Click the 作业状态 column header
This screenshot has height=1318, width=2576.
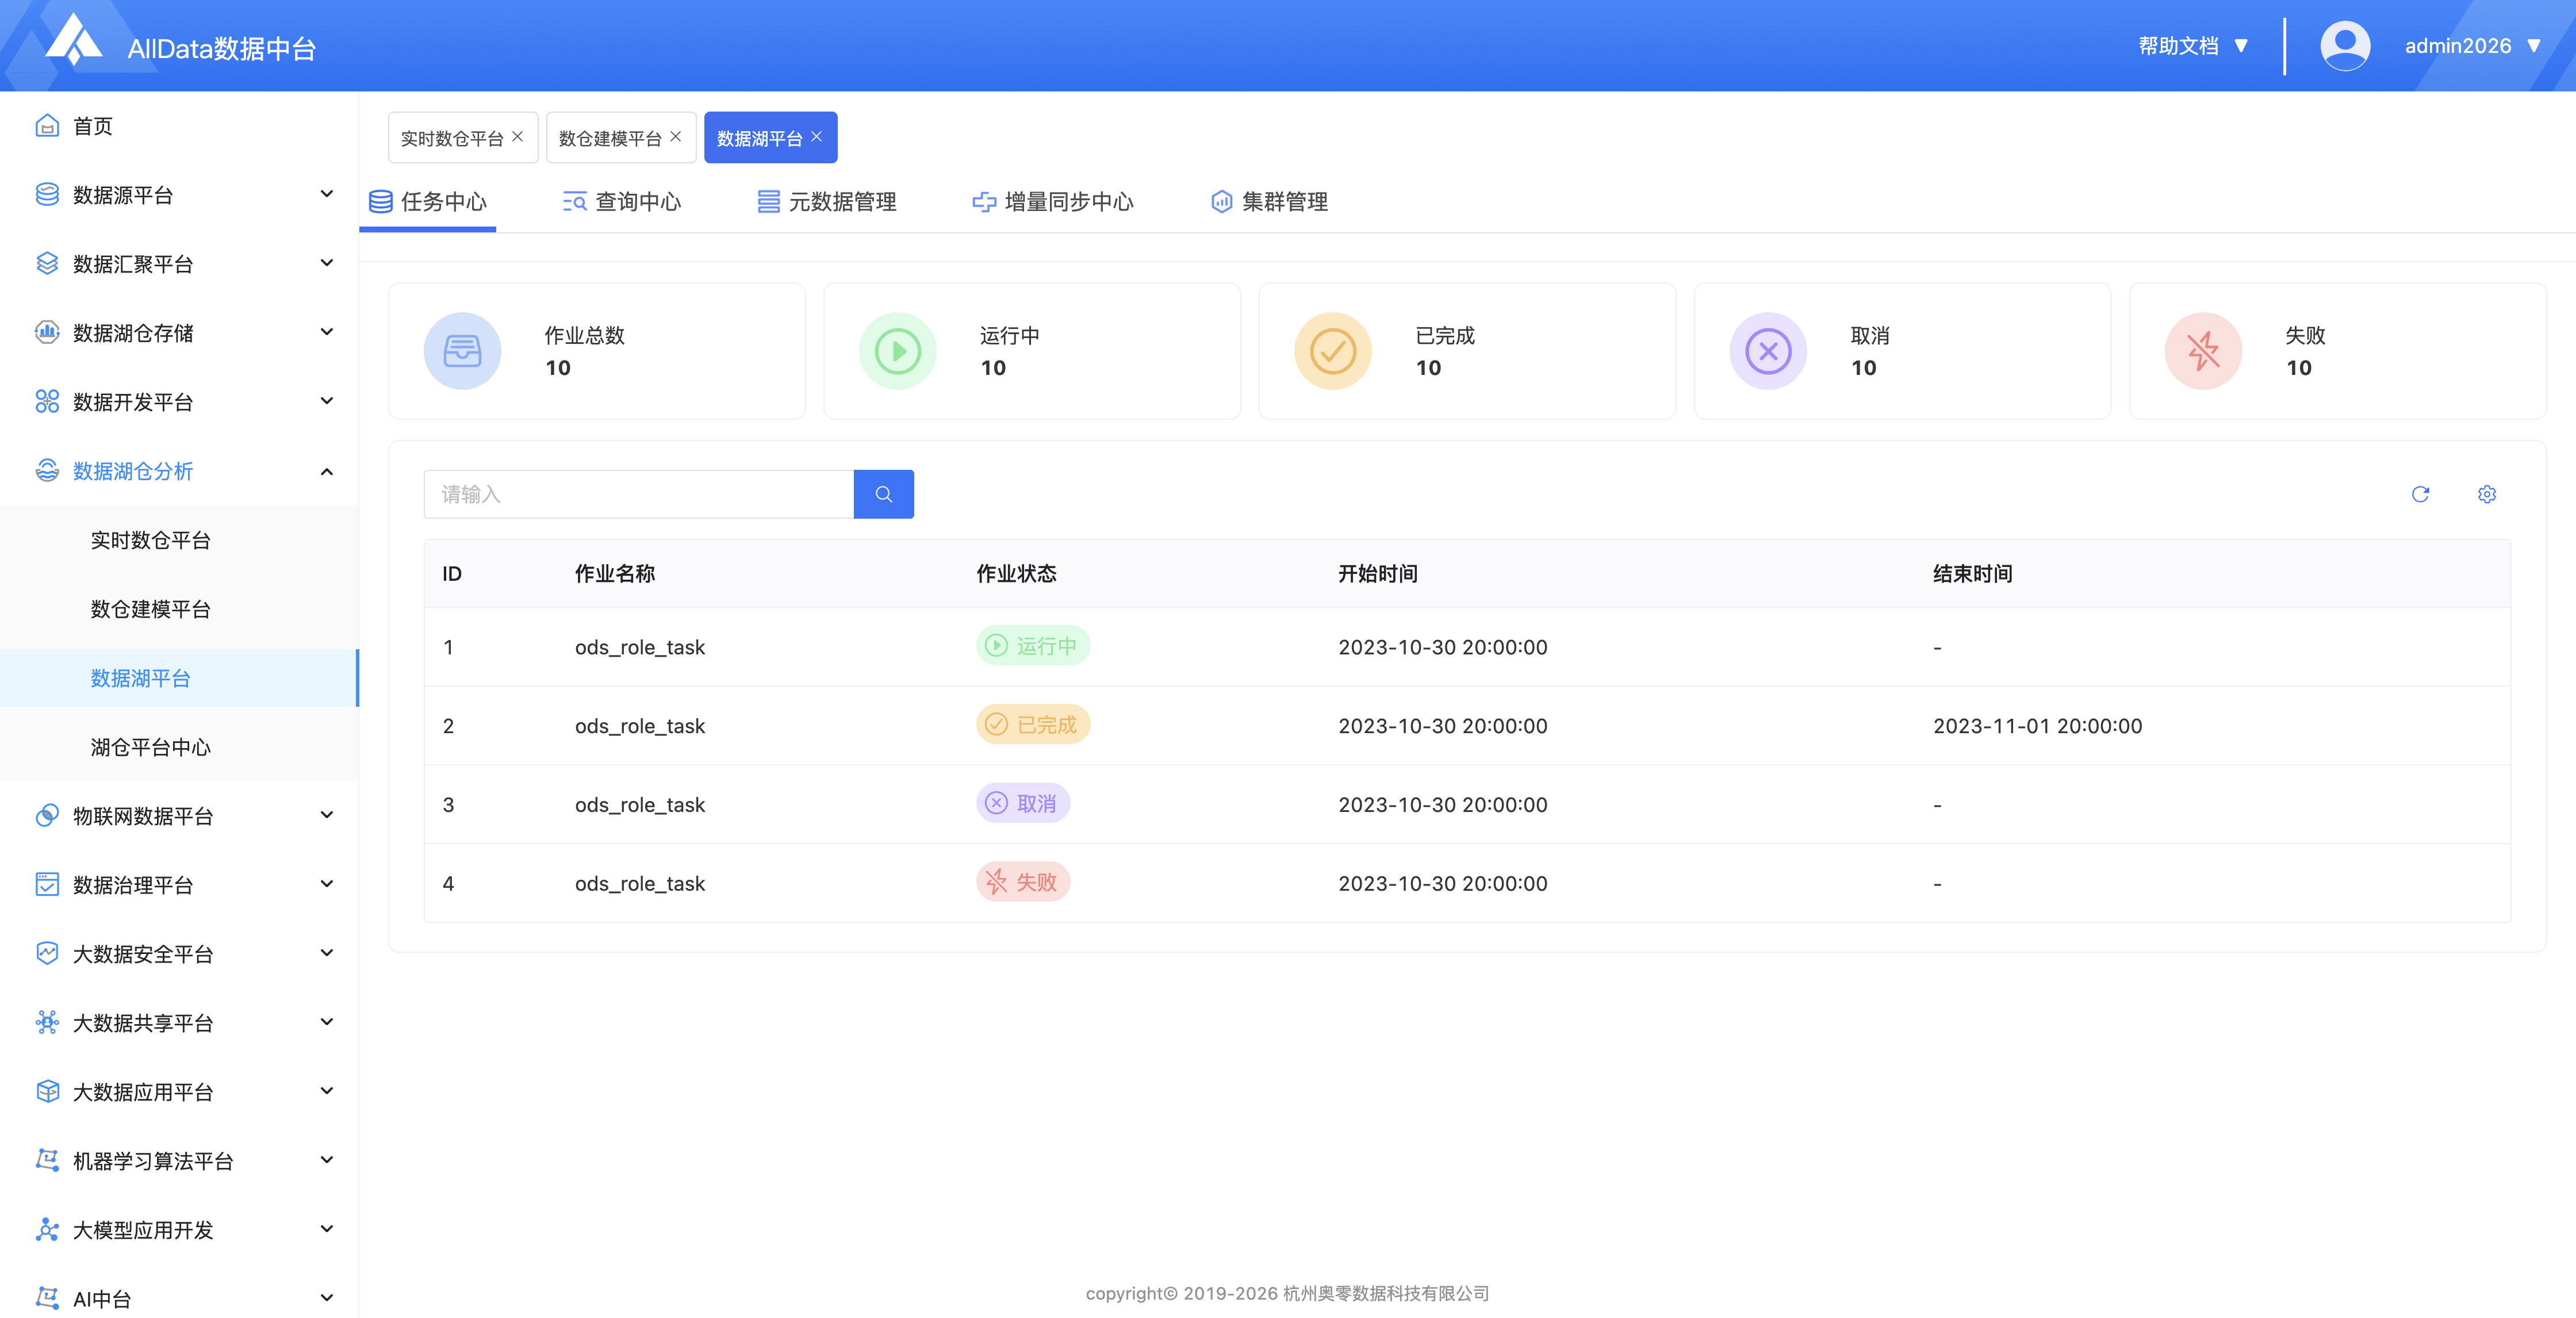[x=1016, y=574]
